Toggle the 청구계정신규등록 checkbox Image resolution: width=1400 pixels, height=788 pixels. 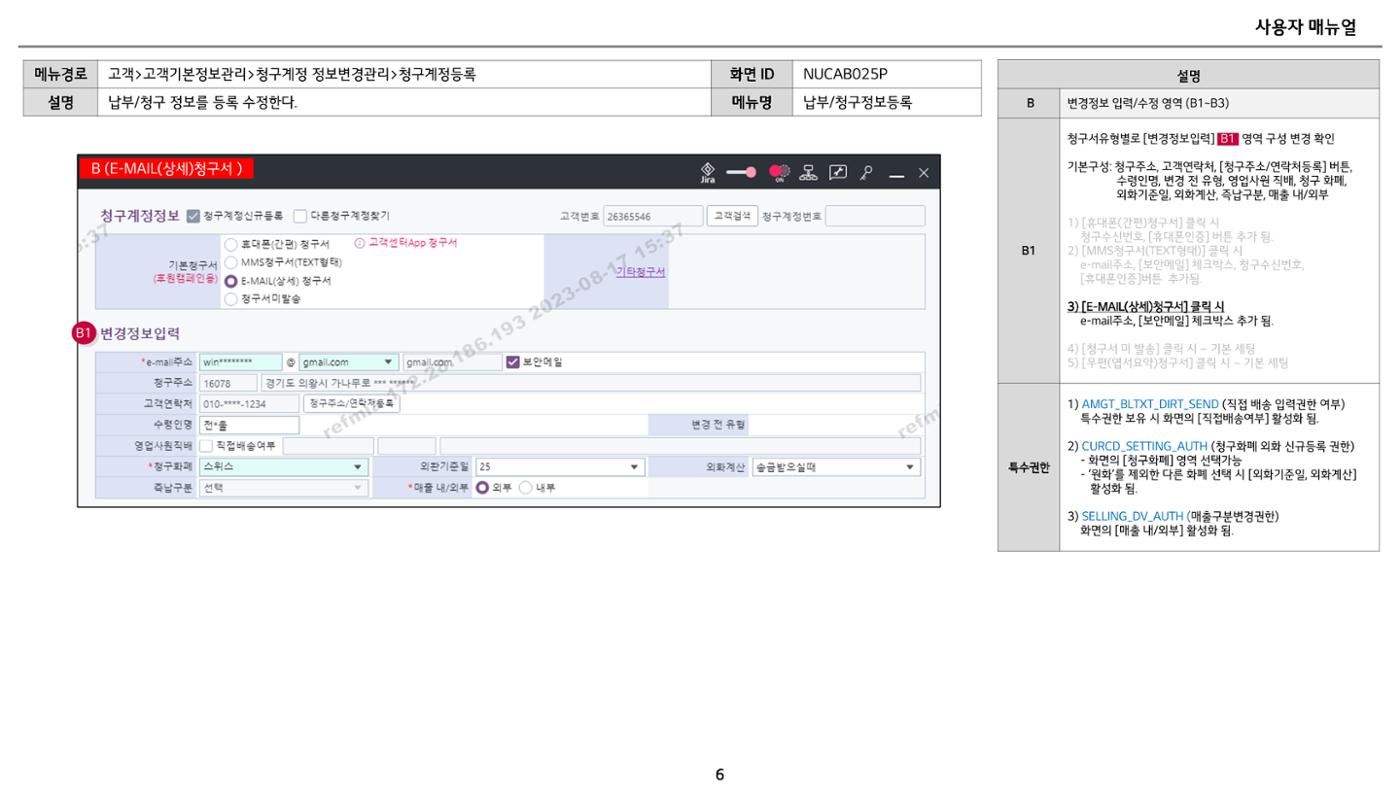(x=193, y=216)
